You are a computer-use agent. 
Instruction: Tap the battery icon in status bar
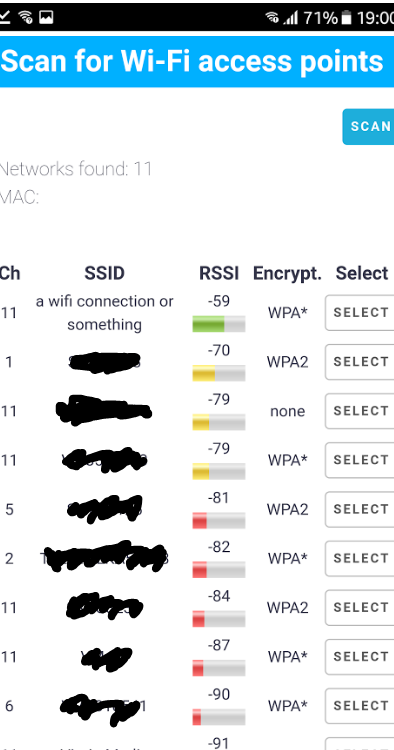pos(347,18)
